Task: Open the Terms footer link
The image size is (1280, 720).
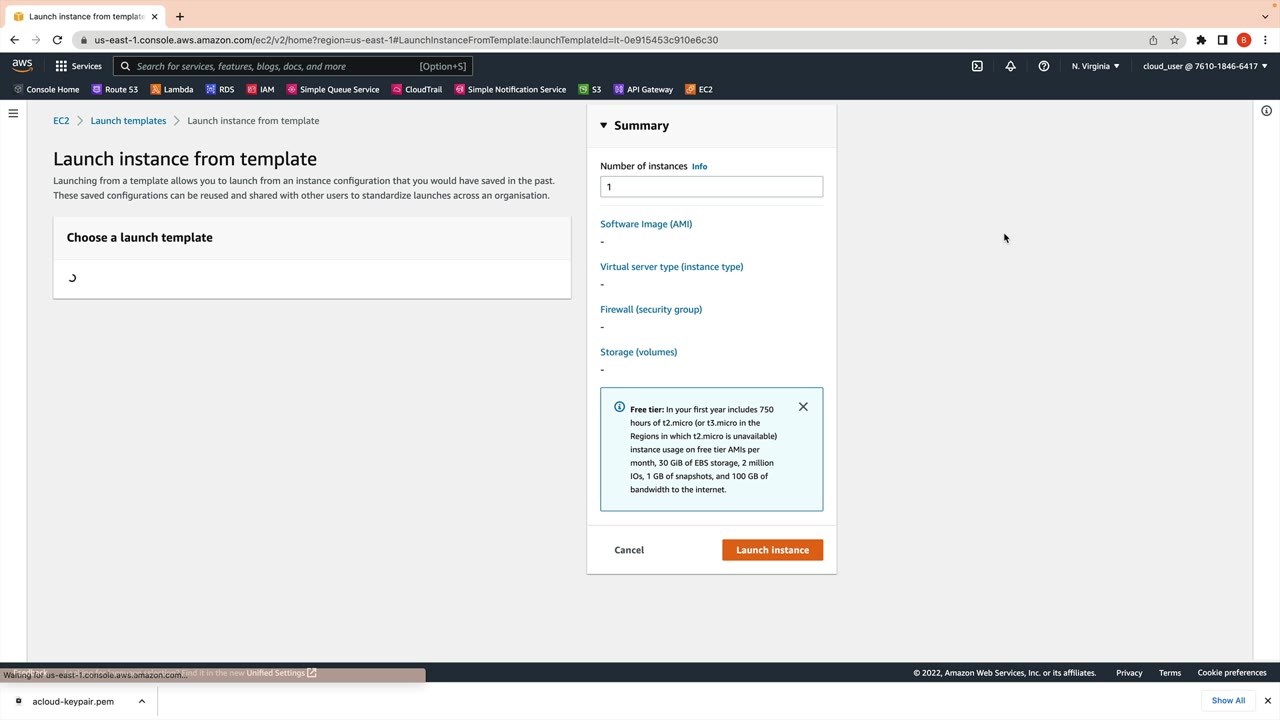Action: tap(1170, 673)
